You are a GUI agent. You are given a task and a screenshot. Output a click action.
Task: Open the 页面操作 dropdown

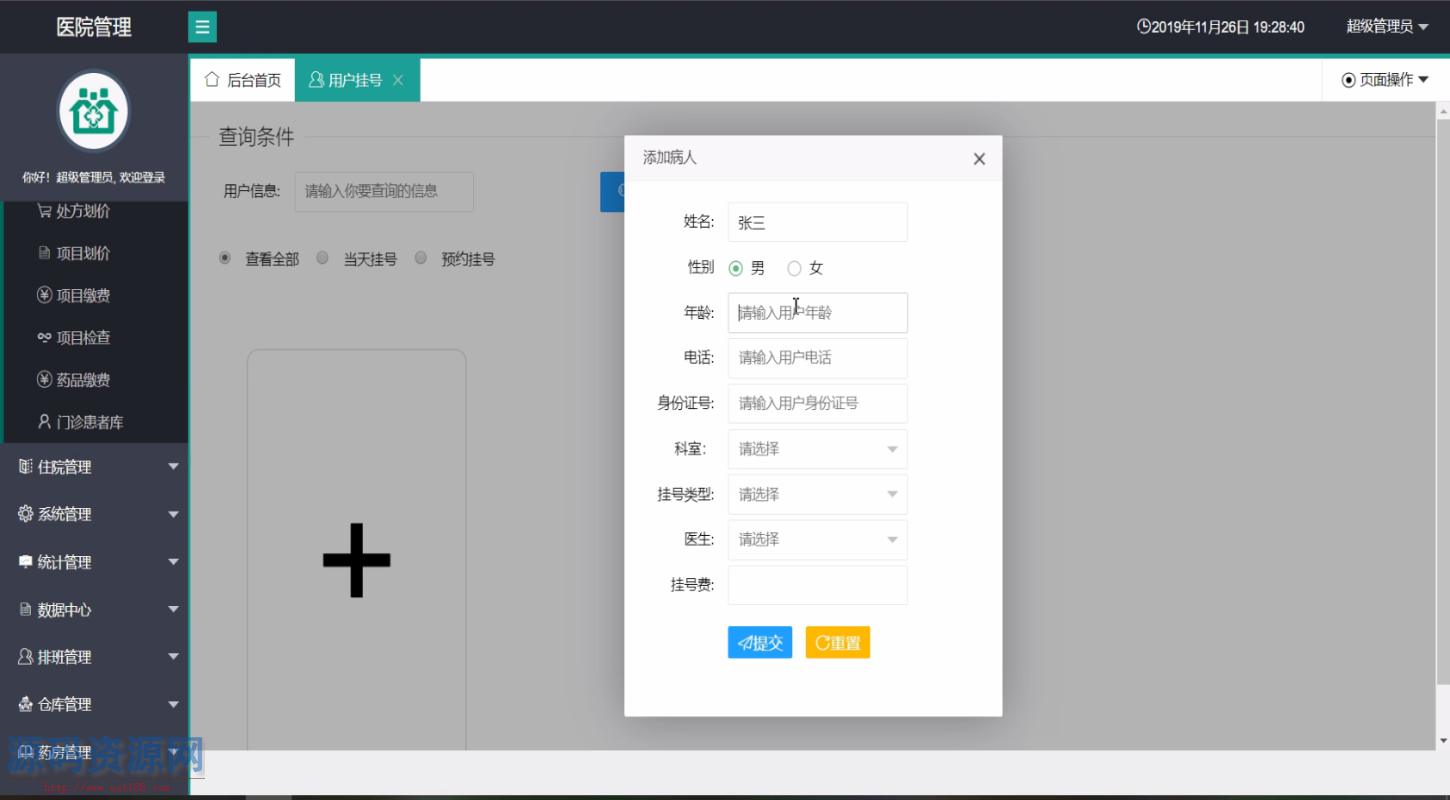[x=1385, y=80]
